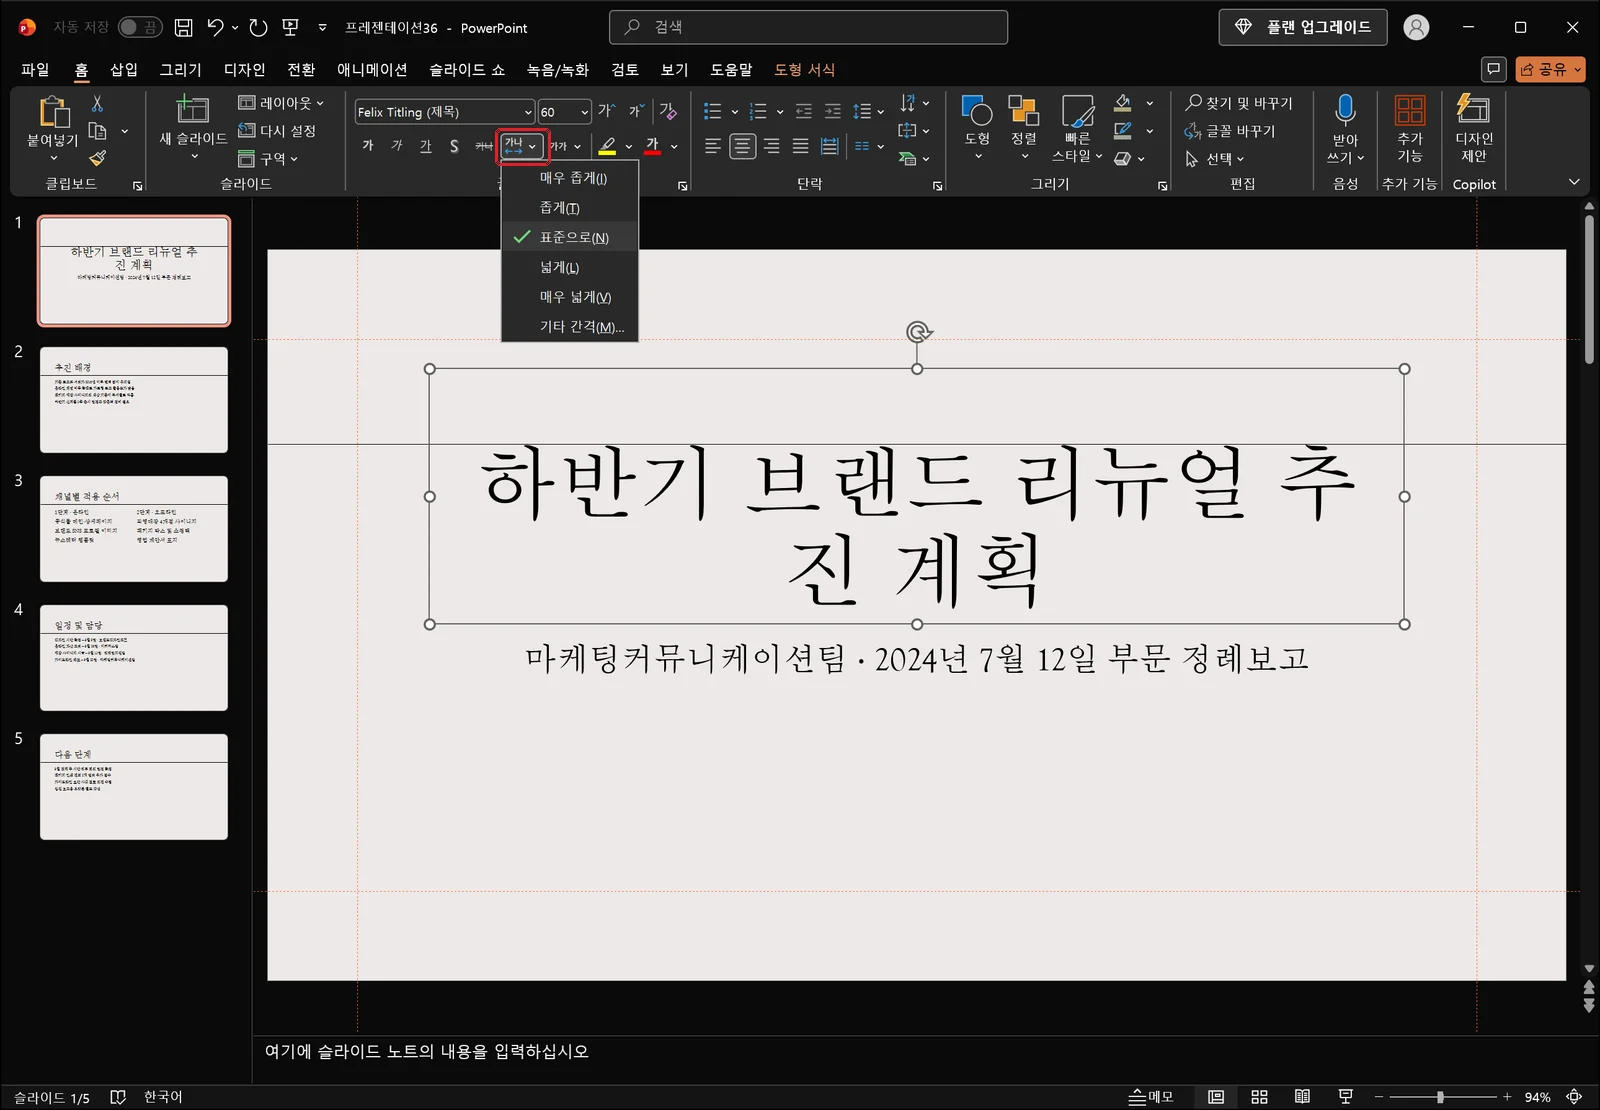Expand the Select (선택) dropdown
The image size is (1600, 1110).
coord(1215,158)
